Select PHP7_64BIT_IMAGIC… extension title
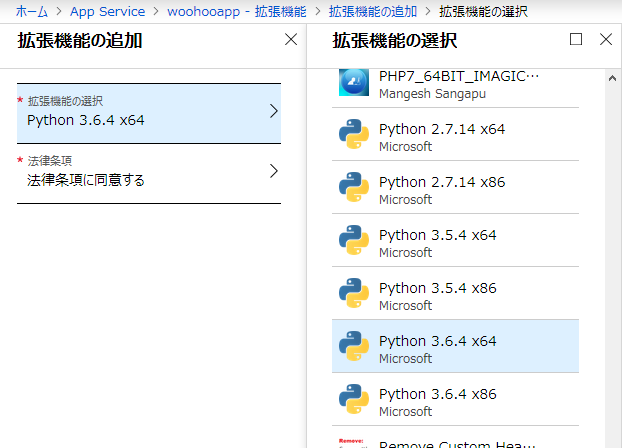The image size is (622, 448). tap(459, 76)
